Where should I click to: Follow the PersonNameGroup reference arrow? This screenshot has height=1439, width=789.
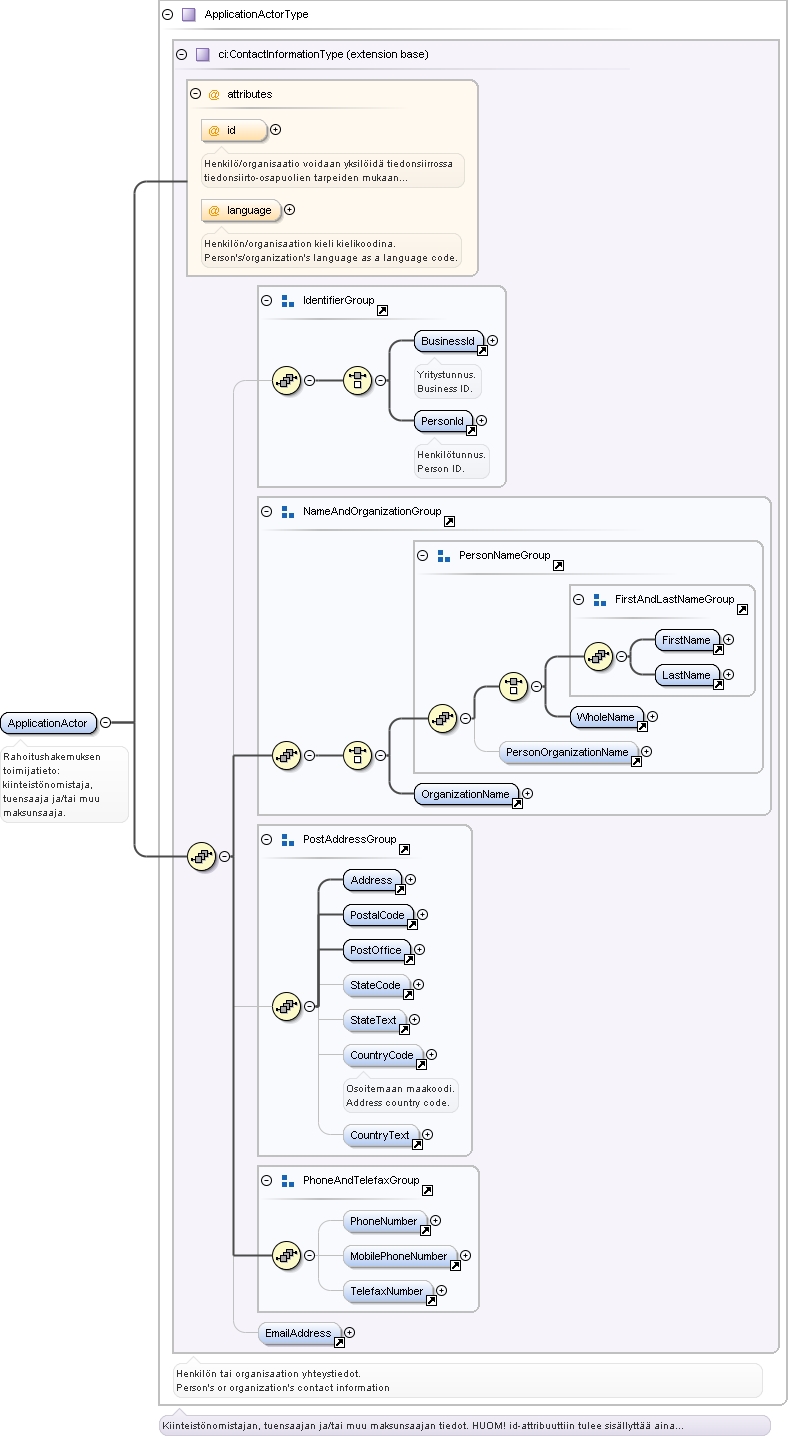click(x=558, y=566)
